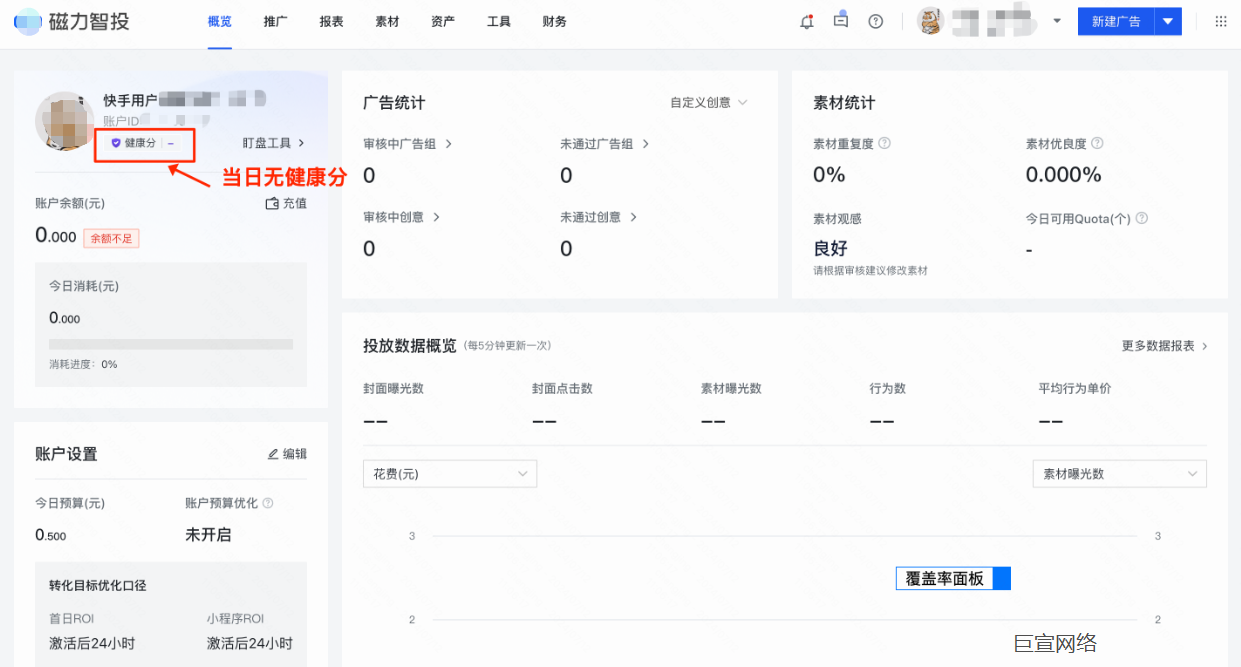Open the 花费(元) metric dropdown
This screenshot has width=1241, height=667.
449,473
